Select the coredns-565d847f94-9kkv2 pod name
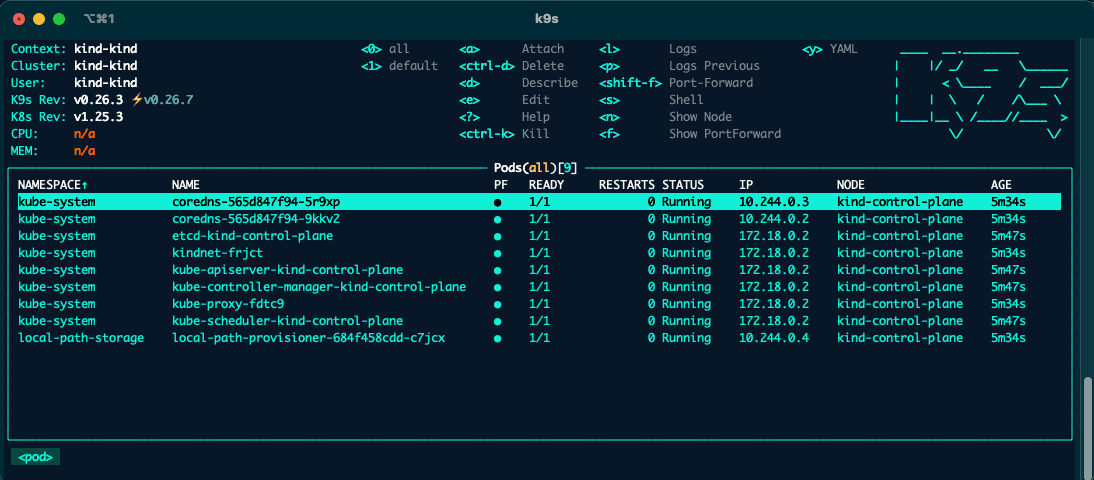This screenshot has width=1094, height=480. tap(255, 219)
